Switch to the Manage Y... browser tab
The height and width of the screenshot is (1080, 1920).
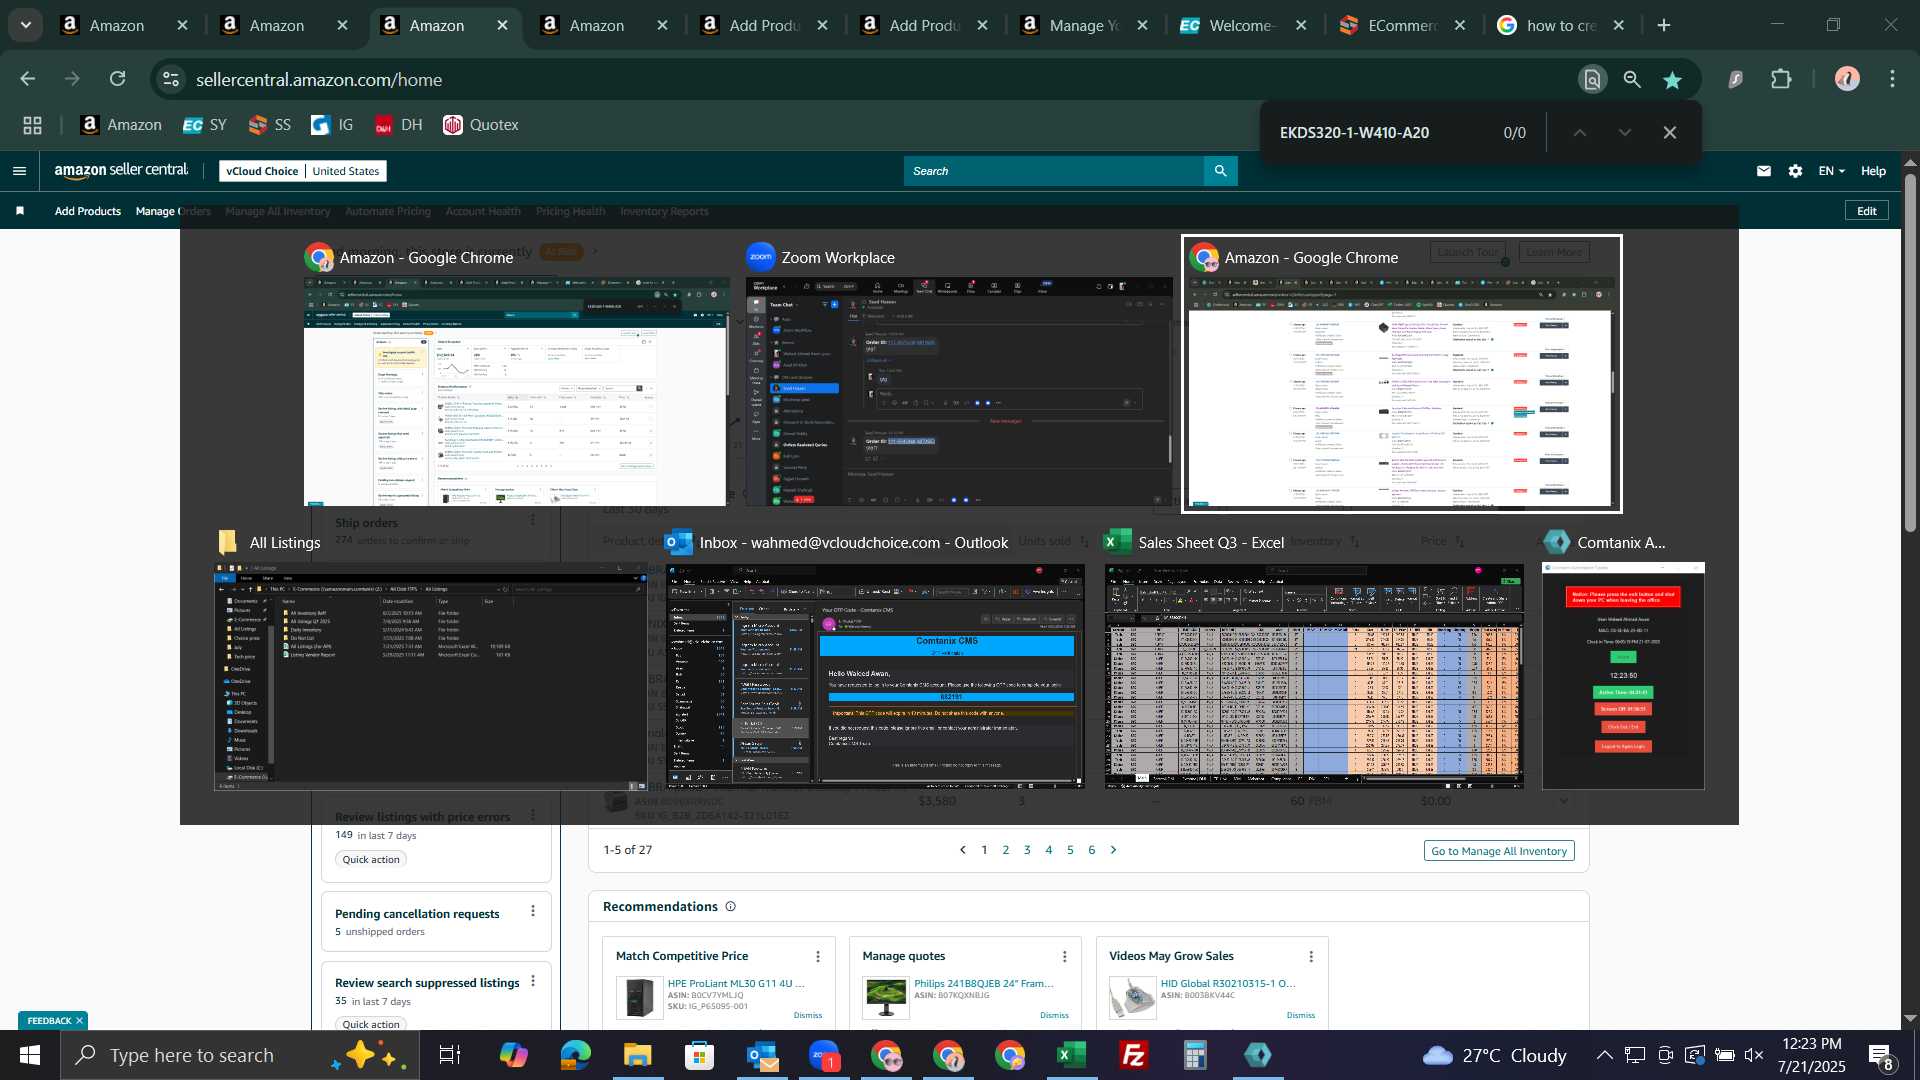click(x=1083, y=25)
